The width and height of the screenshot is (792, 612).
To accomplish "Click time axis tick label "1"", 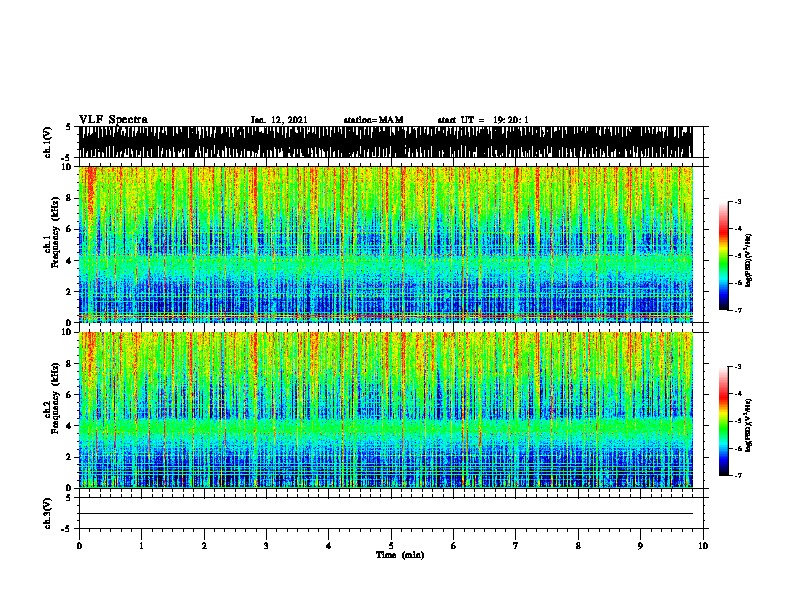I will [142, 546].
